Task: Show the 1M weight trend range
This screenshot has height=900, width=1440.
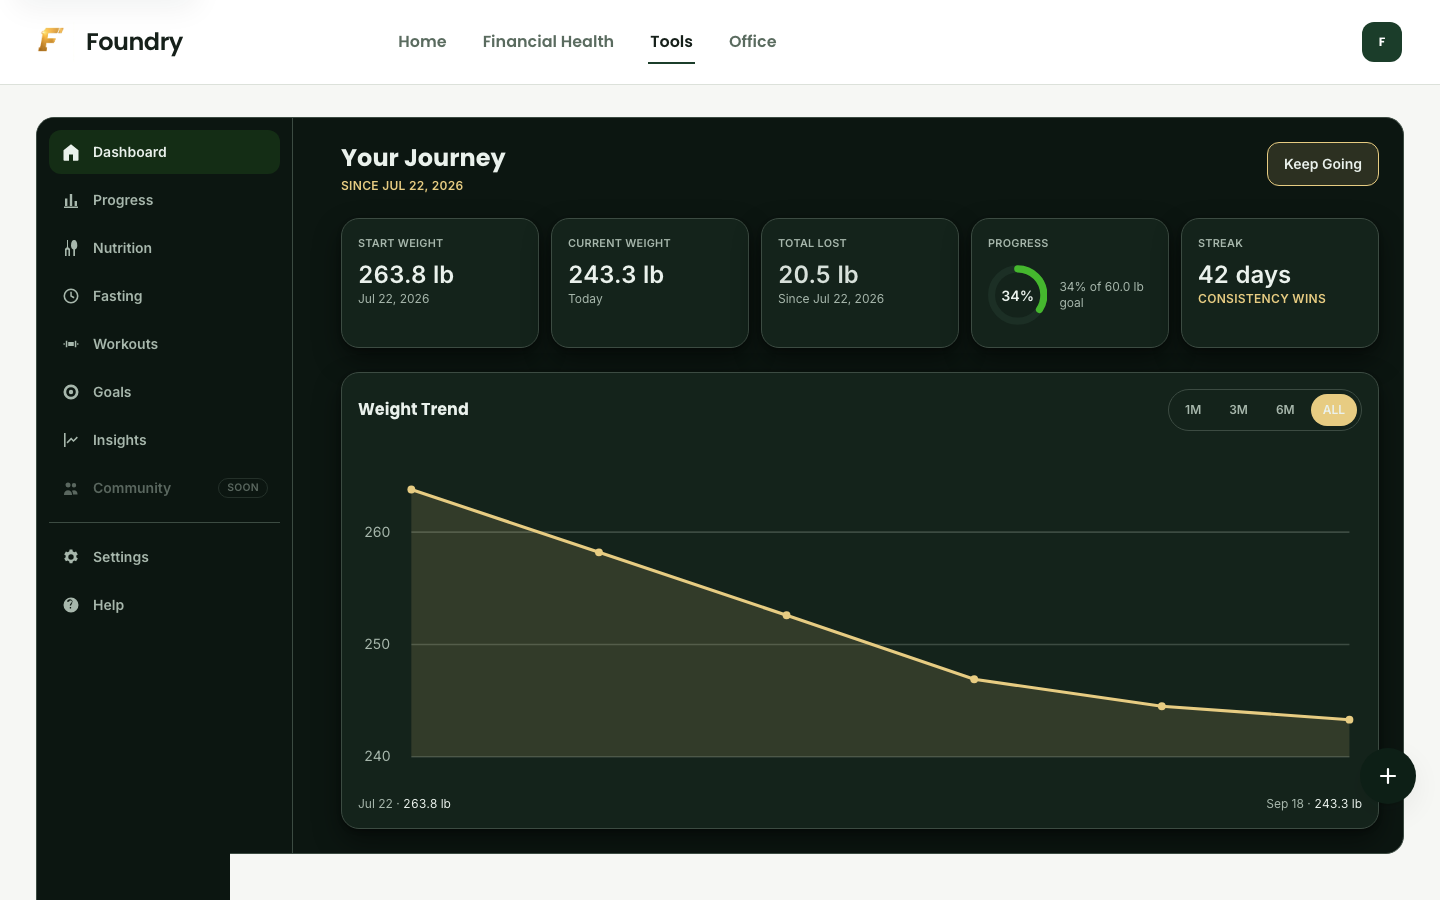Action: pyautogui.click(x=1193, y=410)
